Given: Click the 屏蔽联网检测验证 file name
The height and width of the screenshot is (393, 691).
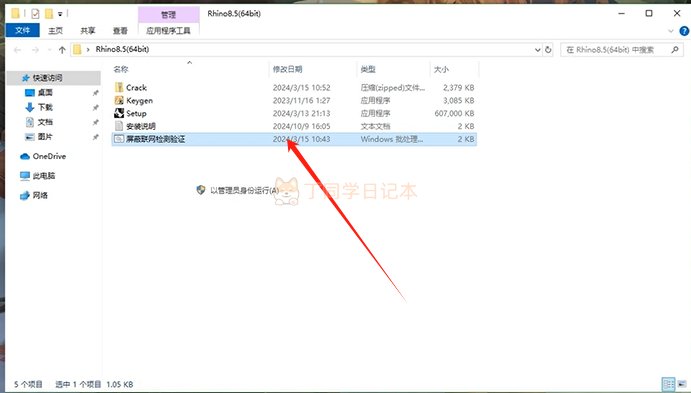Looking at the screenshot, I should point(155,139).
